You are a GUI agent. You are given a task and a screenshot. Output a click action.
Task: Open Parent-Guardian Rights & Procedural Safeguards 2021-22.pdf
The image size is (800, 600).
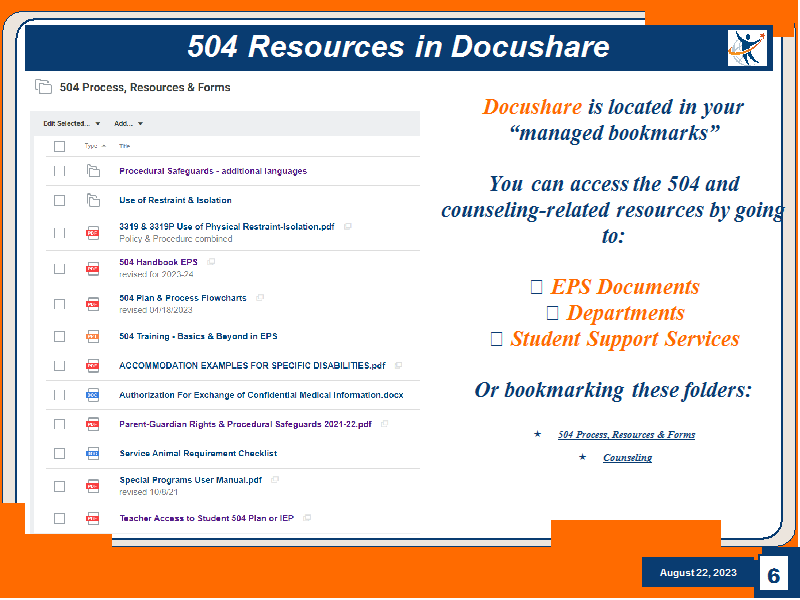point(245,424)
